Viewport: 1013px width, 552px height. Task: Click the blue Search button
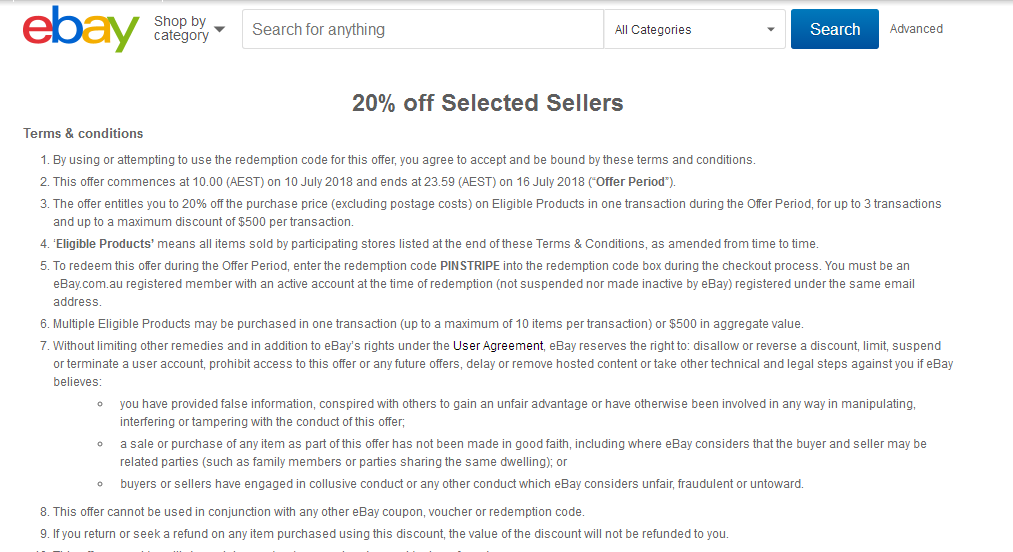(835, 29)
